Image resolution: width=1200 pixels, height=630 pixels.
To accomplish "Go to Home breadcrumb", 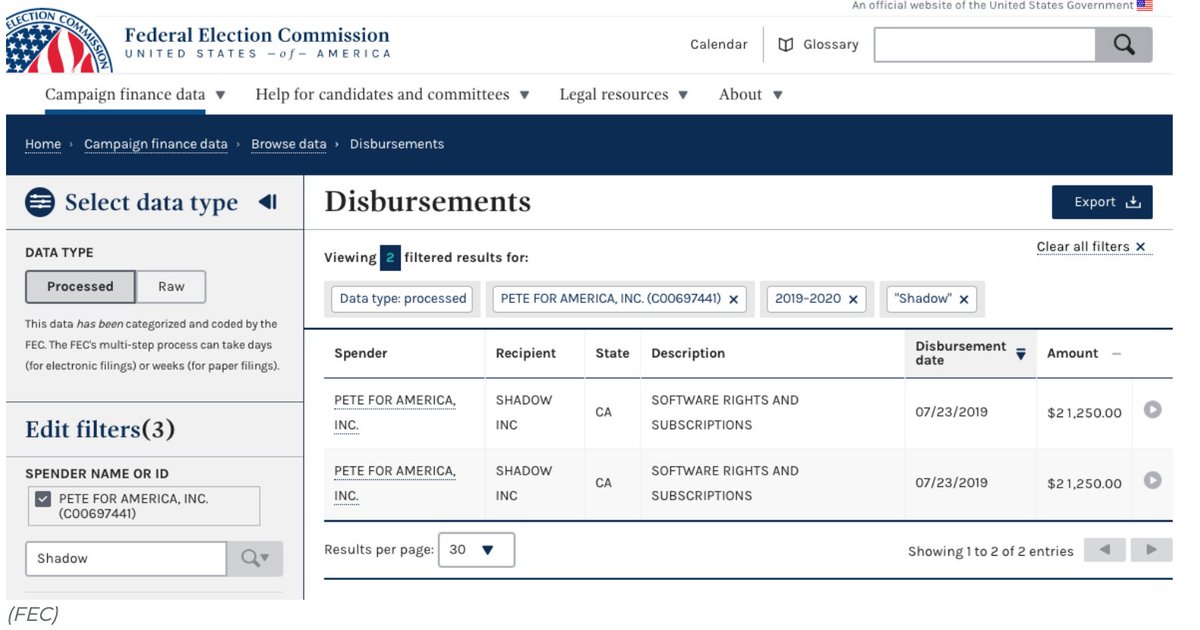I will click(x=43, y=144).
